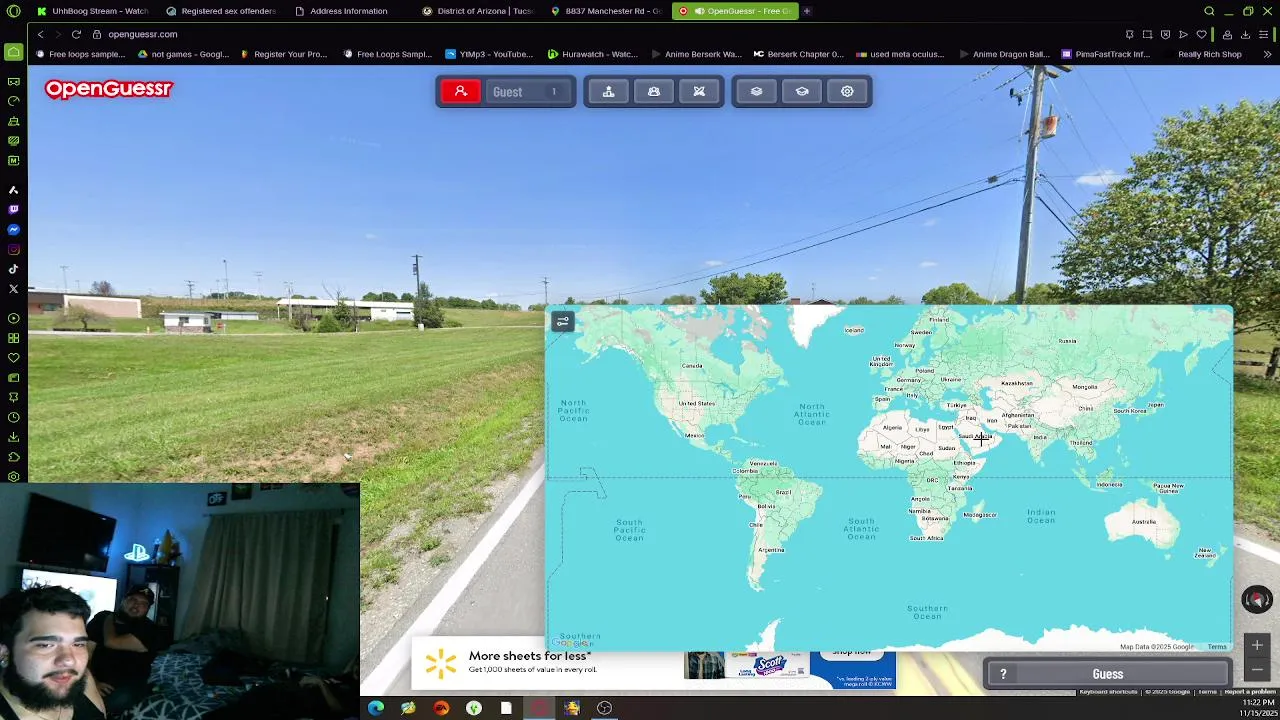1280x720 pixels.
Task: Click the browser search magnifier icon
Action: 1209,11
